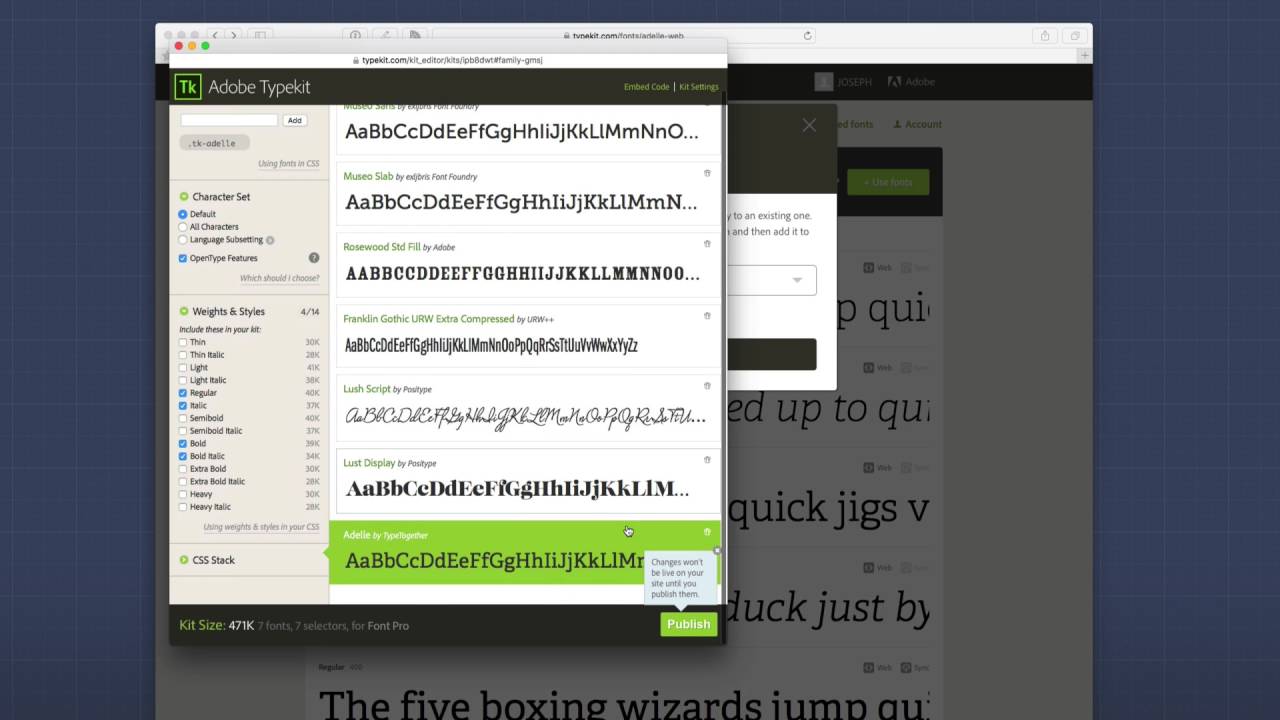Remove Rosewood Std Fill using its trash icon

coord(707,244)
